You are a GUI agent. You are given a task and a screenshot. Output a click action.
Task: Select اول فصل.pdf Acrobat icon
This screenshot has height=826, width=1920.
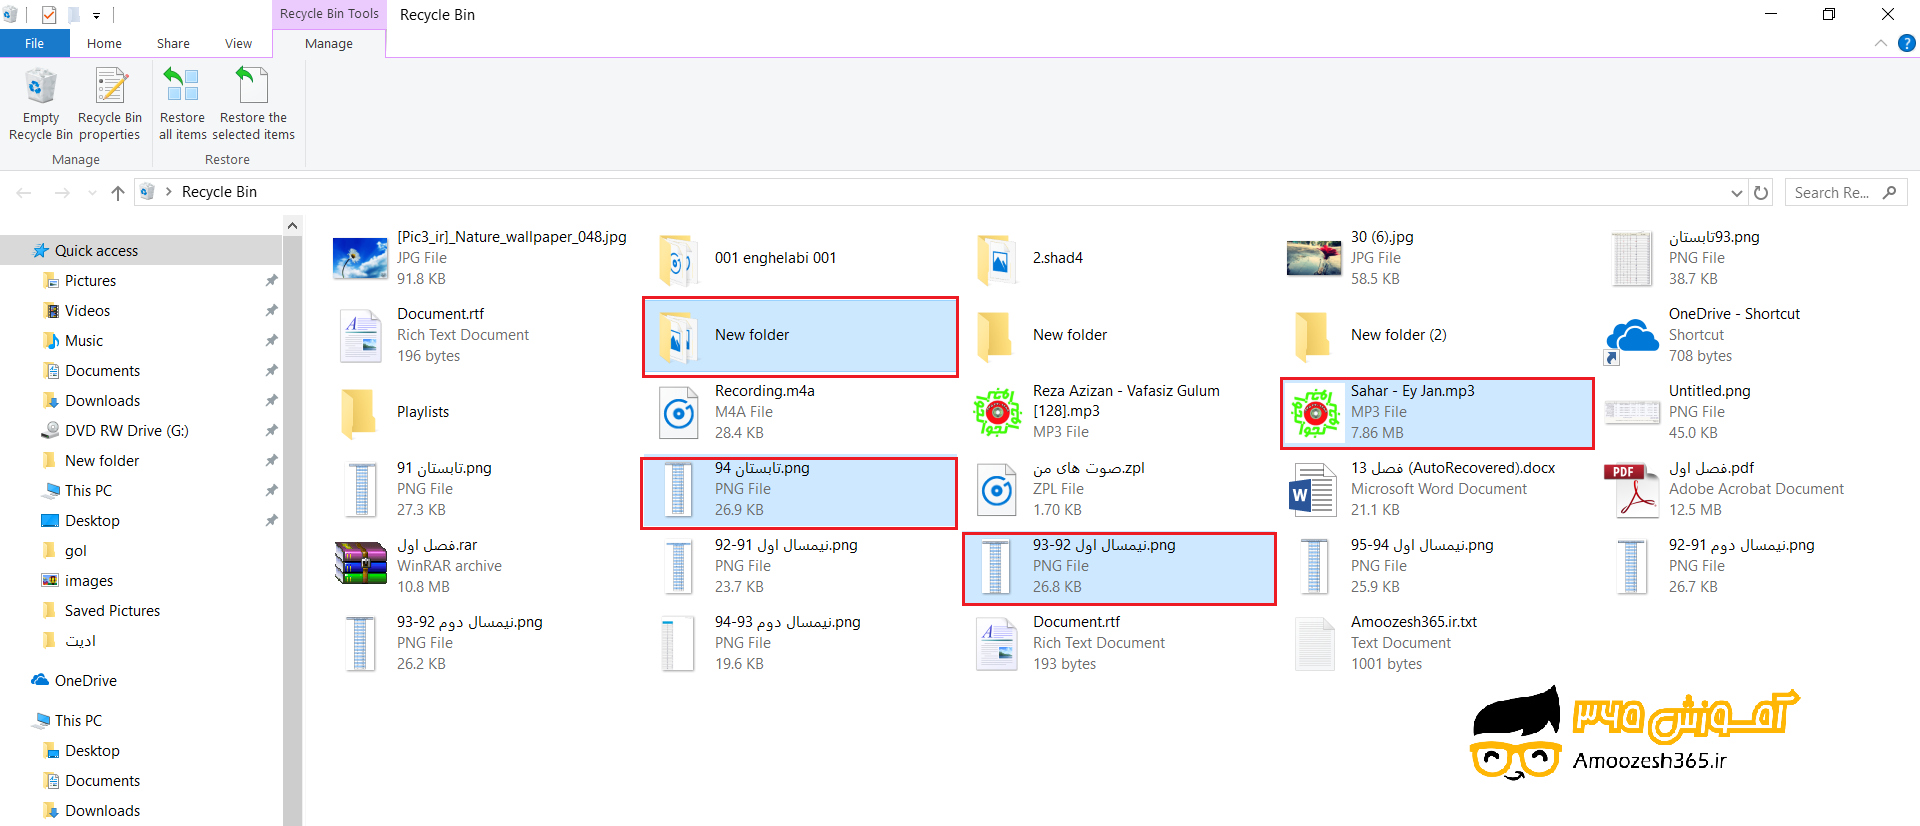[1632, 489]
